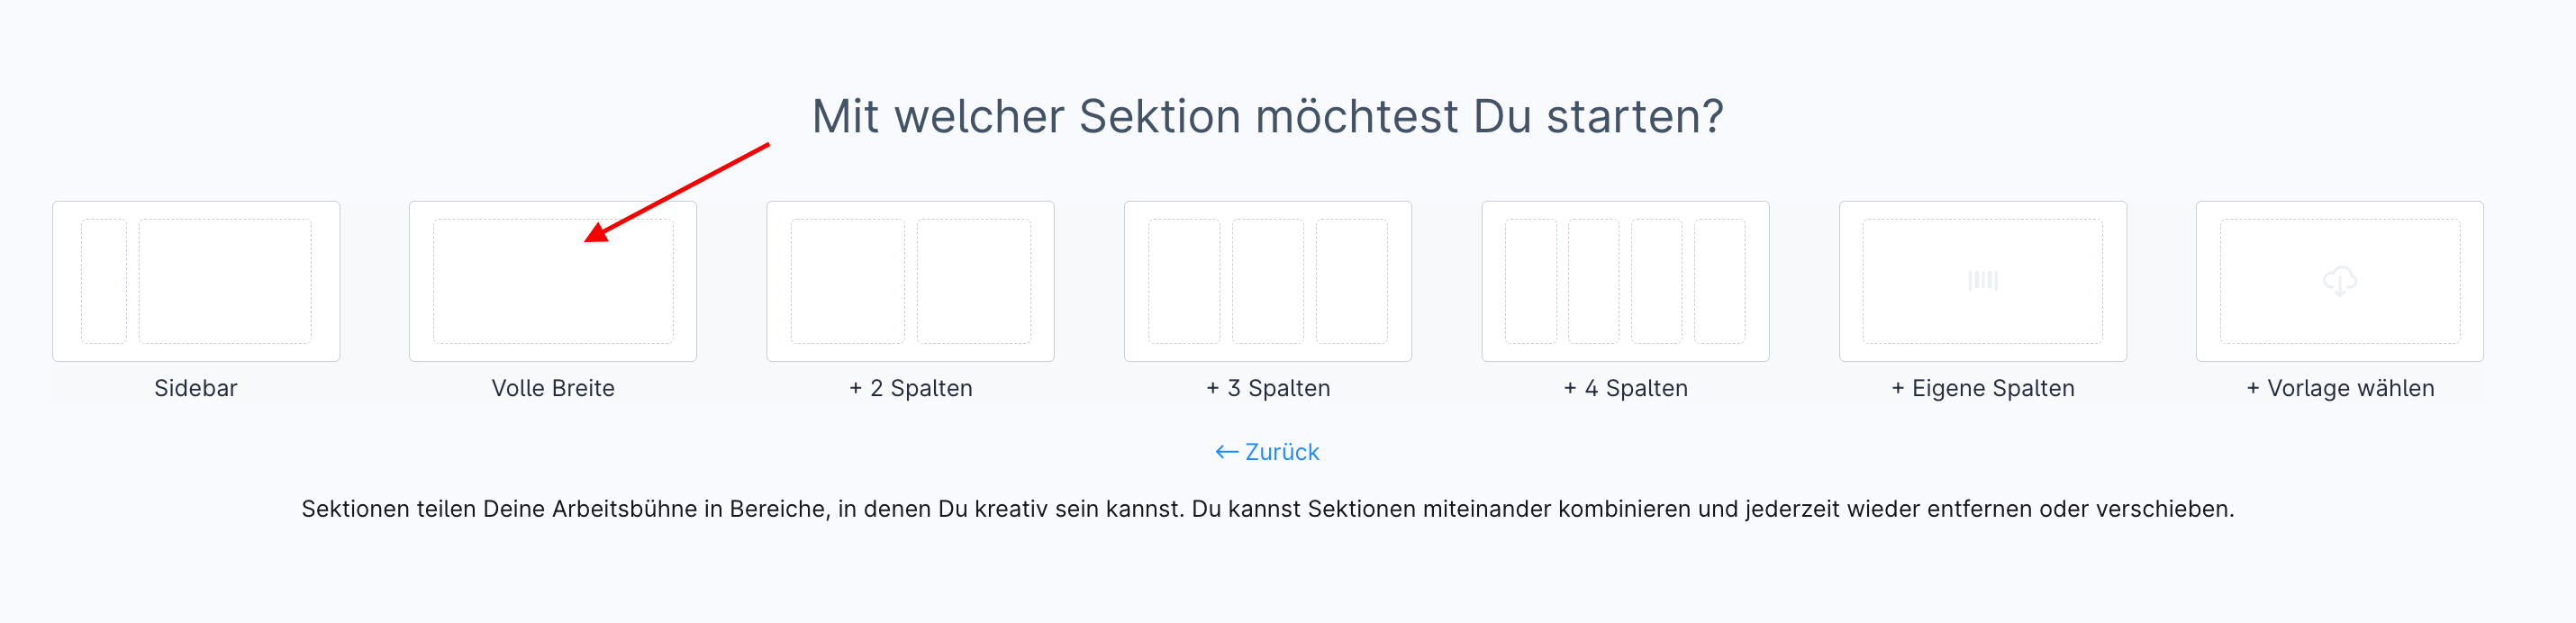Screen dimensions: 2576x623
Task: Click the "Sidebar" label
Action: (196, 388)
